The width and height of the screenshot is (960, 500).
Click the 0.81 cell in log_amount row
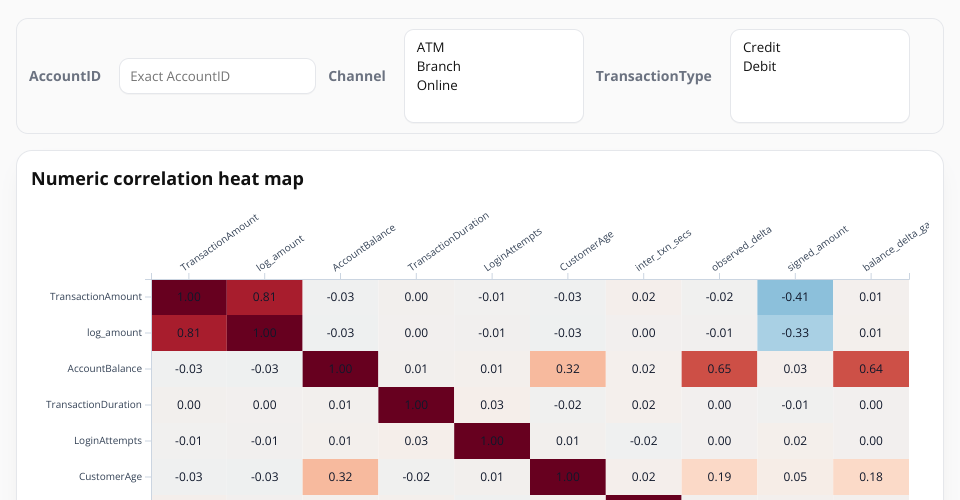tap(188, 333)
